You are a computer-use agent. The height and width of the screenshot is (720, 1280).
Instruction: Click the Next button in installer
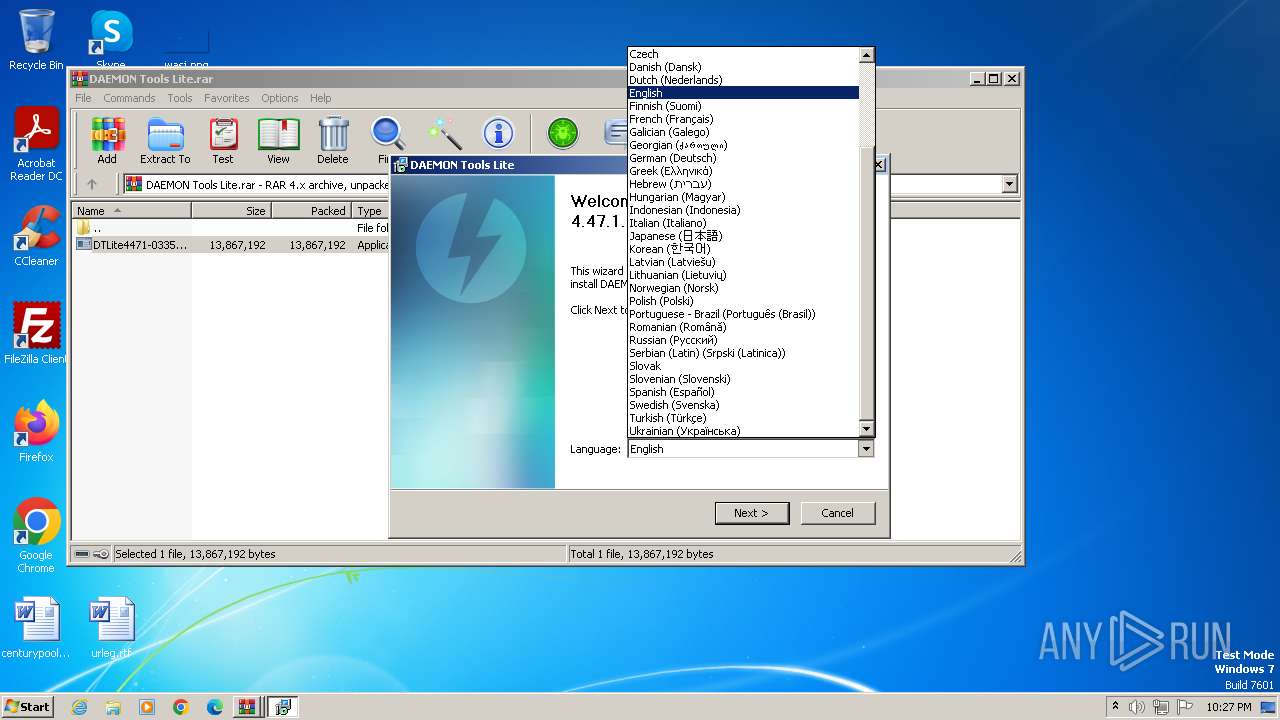coord(752,513)
